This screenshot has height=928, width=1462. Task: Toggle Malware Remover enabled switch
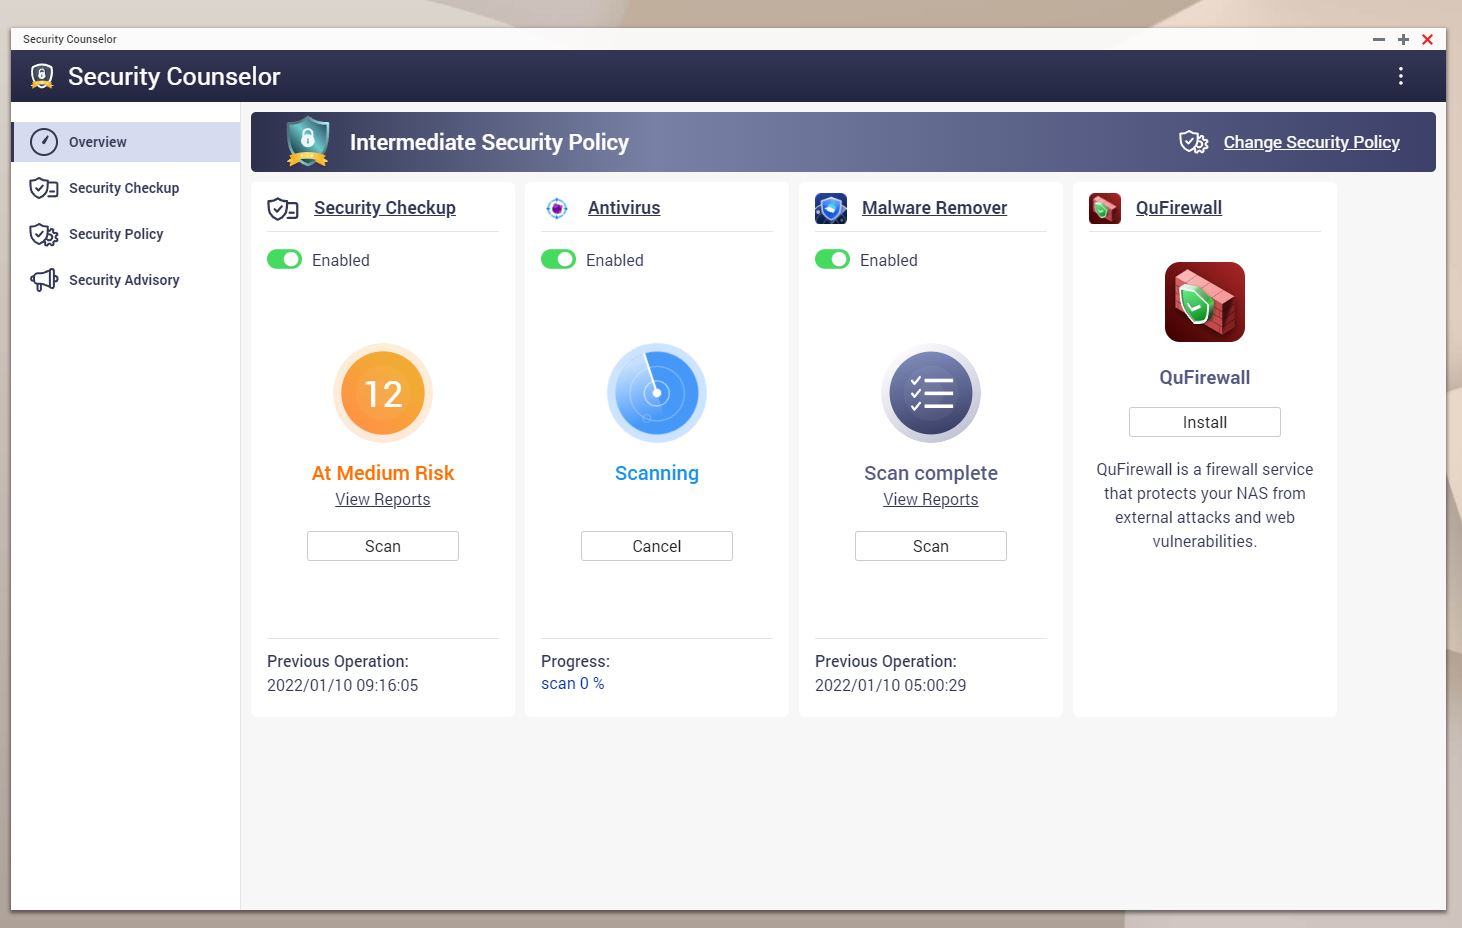832,260
